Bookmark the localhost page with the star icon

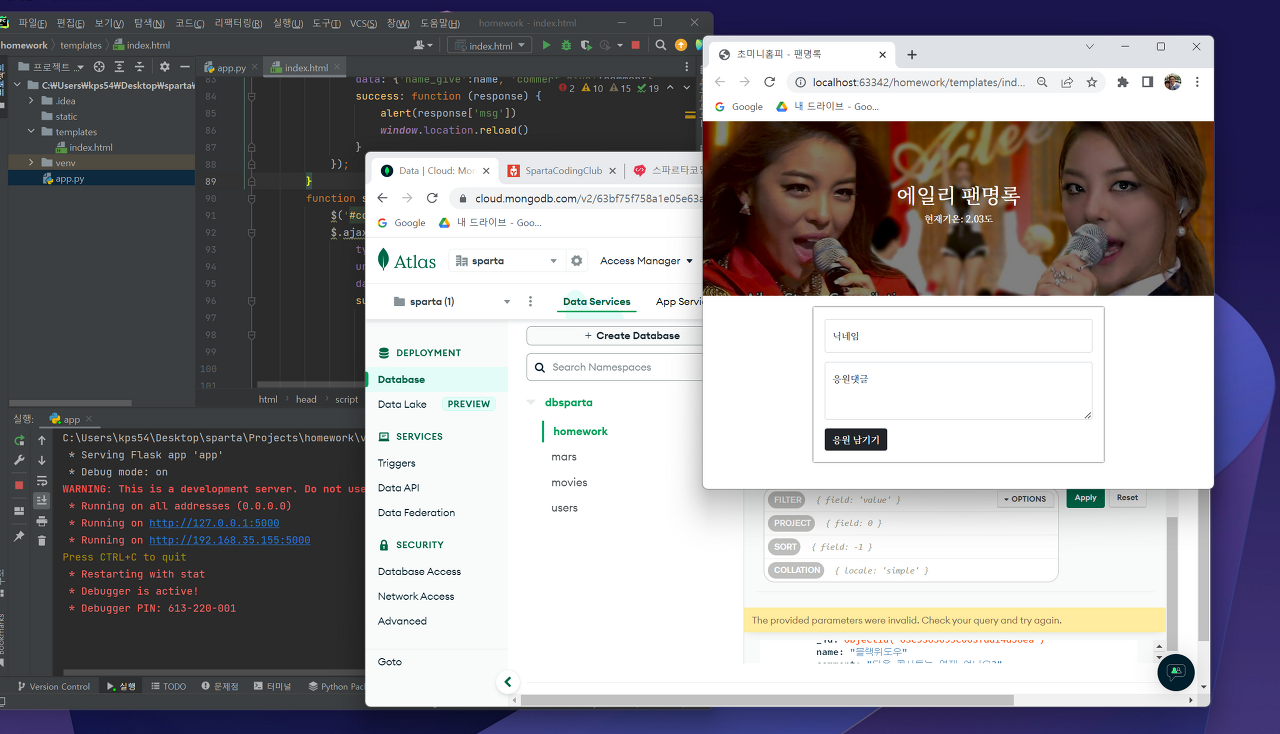(x=1092, y=82)
